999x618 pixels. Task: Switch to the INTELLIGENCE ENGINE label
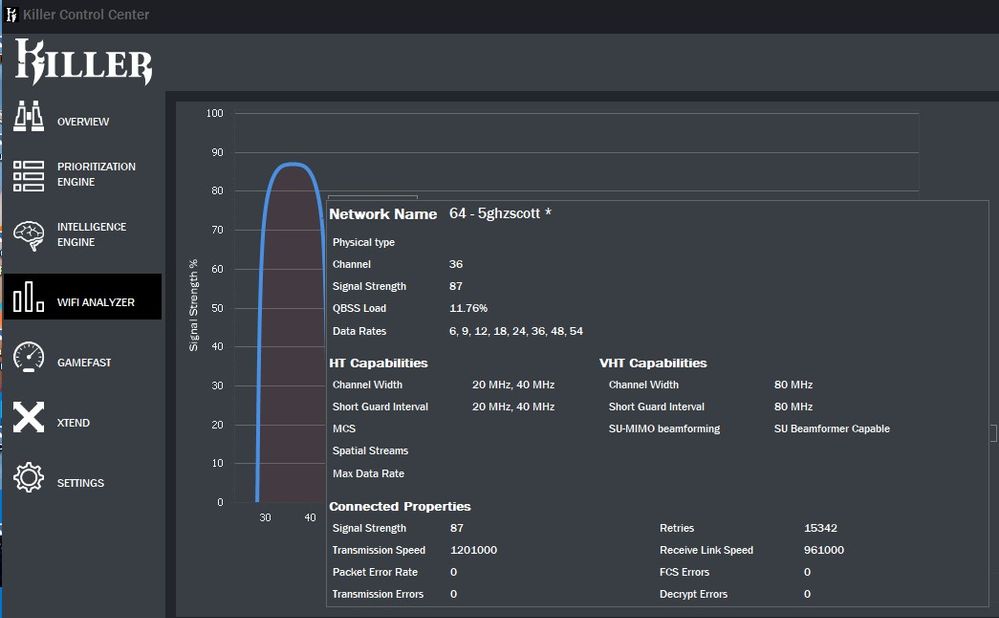click(91, 235)
